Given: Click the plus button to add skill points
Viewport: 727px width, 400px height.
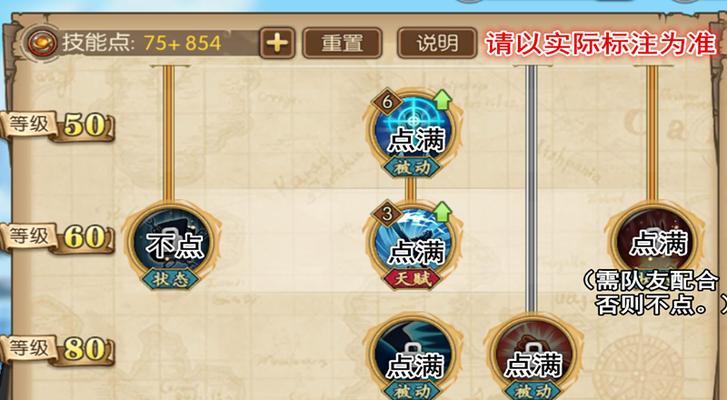Looking at the screenshot, I should tap(277, 43).
